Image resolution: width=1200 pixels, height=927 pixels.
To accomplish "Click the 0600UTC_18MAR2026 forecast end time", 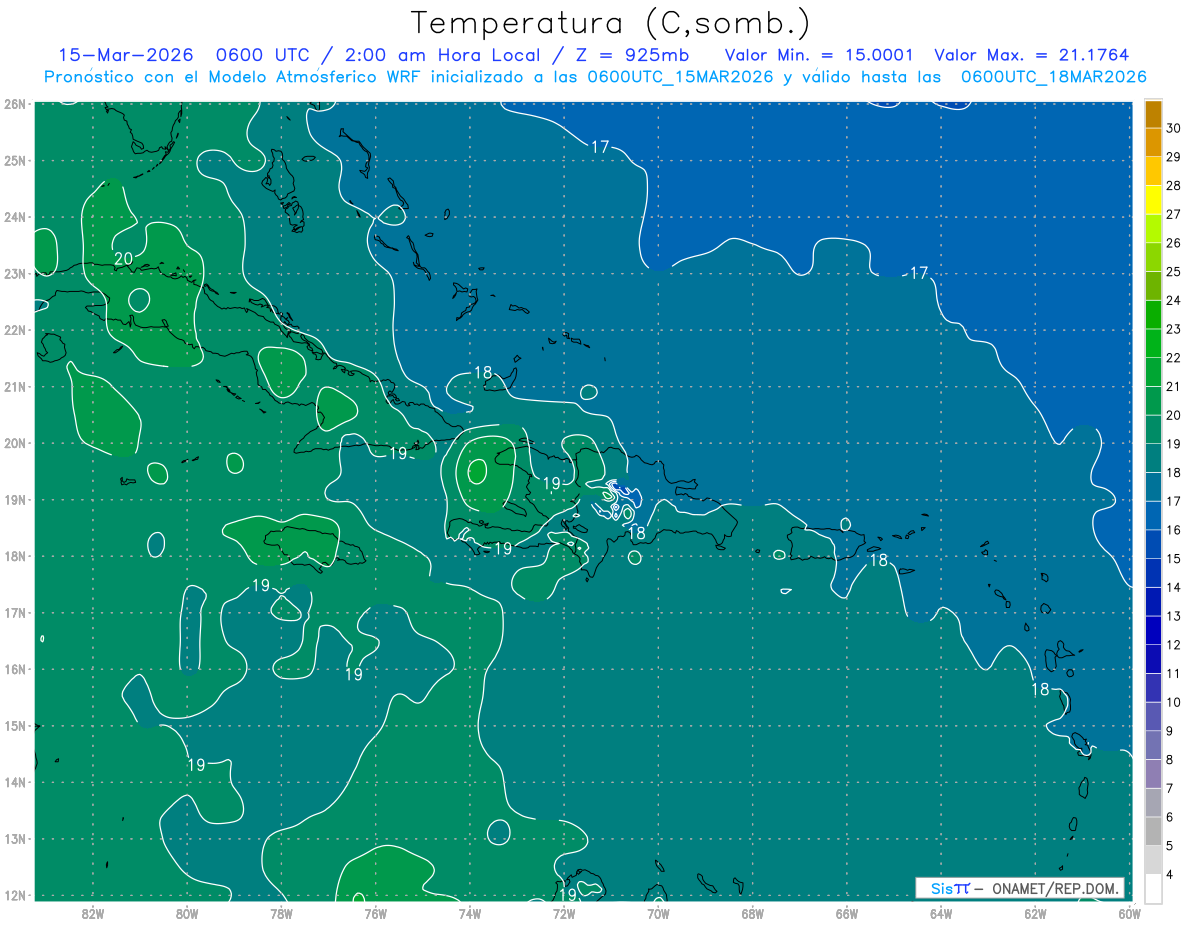I will (1053, 76).
